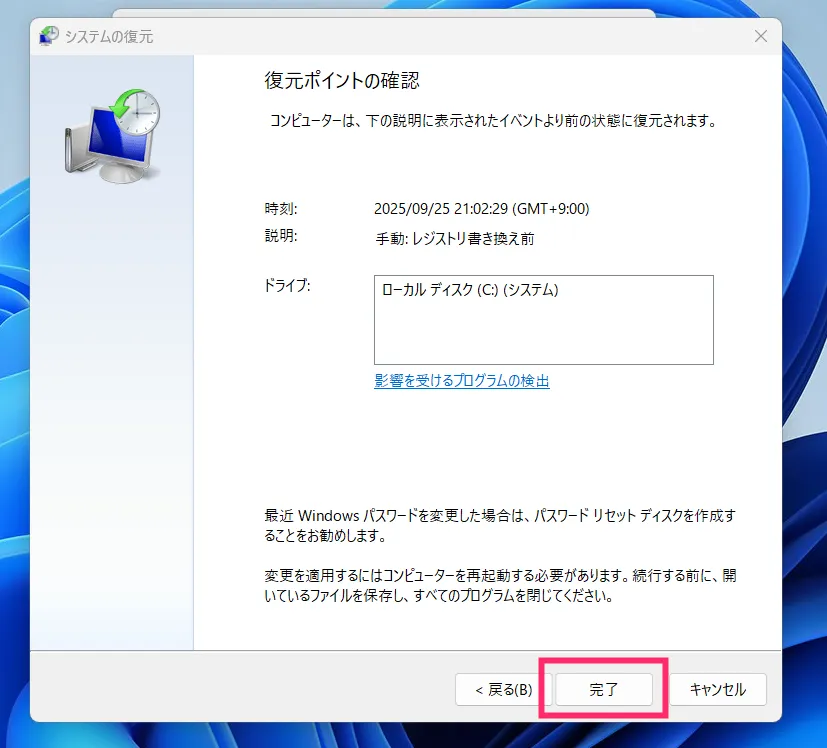The width and height of the screenshot is (827, 748).
Task: Click the description 手動: レジストリ書き換え前
Action: (455, 239)
